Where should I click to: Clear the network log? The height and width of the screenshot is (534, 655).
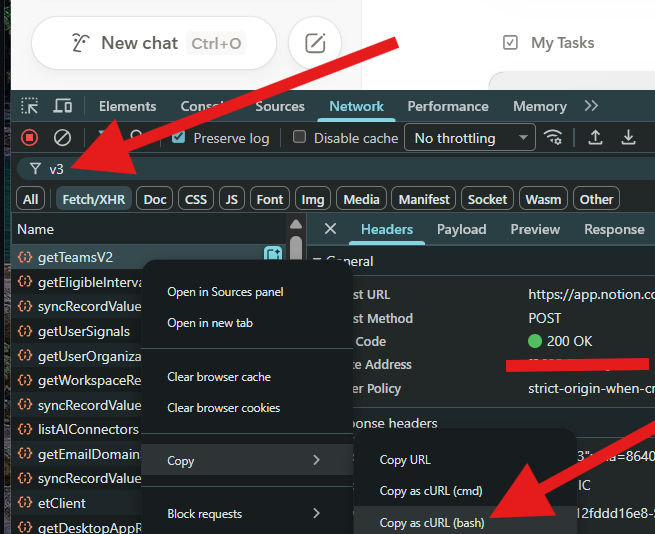coord(62,137)
